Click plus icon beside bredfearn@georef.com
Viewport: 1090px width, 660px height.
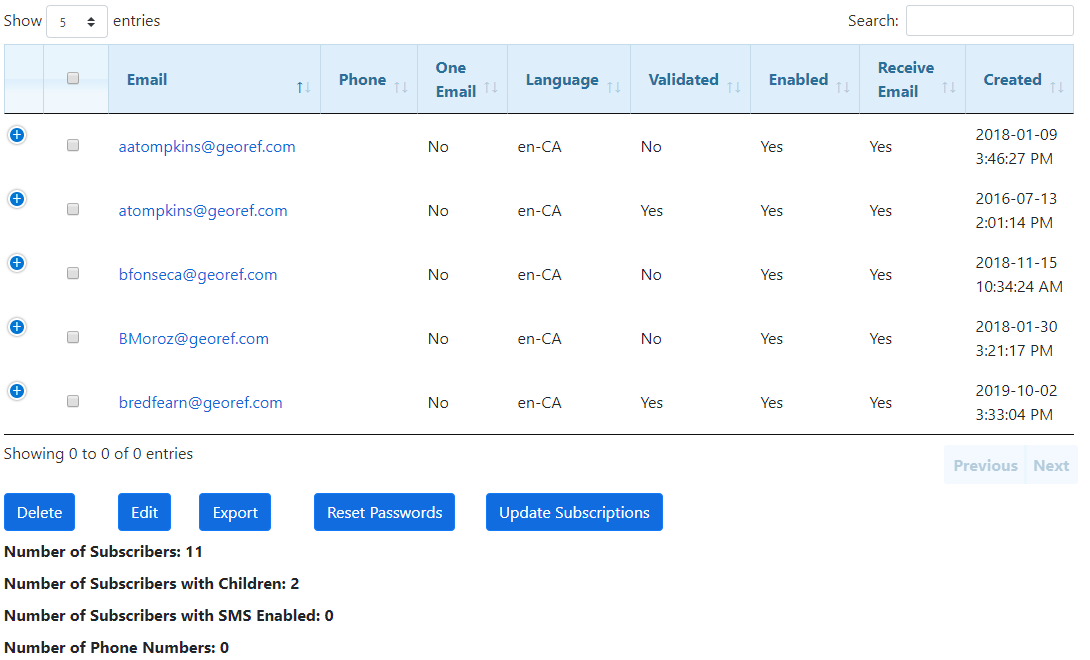pos(17,391)
